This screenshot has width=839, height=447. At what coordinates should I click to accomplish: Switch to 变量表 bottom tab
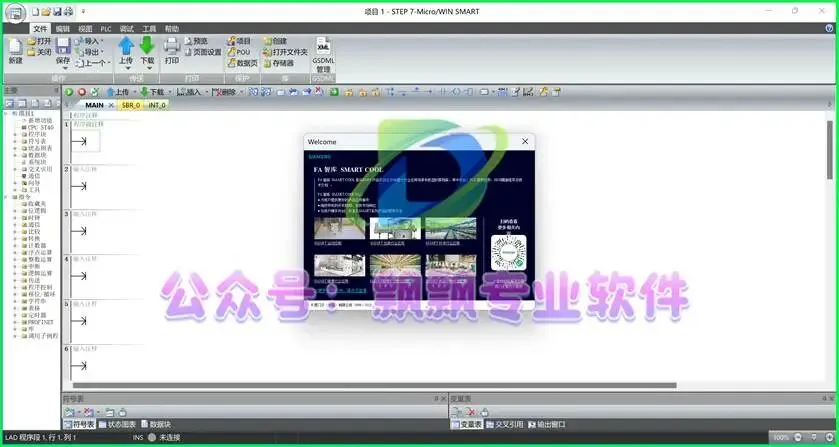tap(468, 425)
